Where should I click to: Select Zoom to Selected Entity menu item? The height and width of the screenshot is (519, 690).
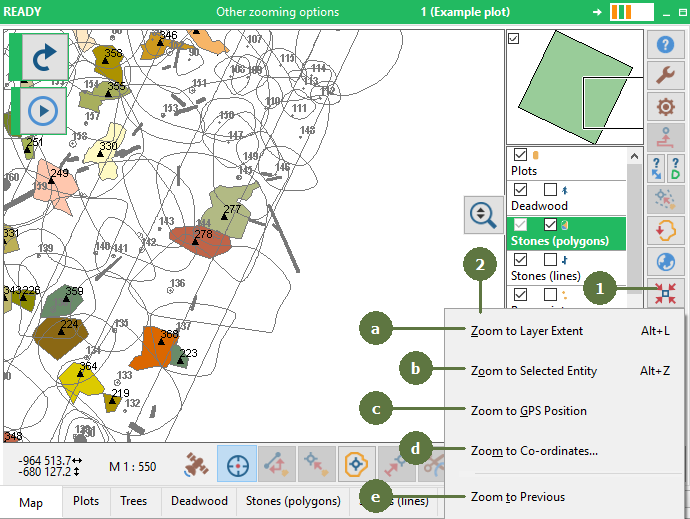tap(533, 371)
